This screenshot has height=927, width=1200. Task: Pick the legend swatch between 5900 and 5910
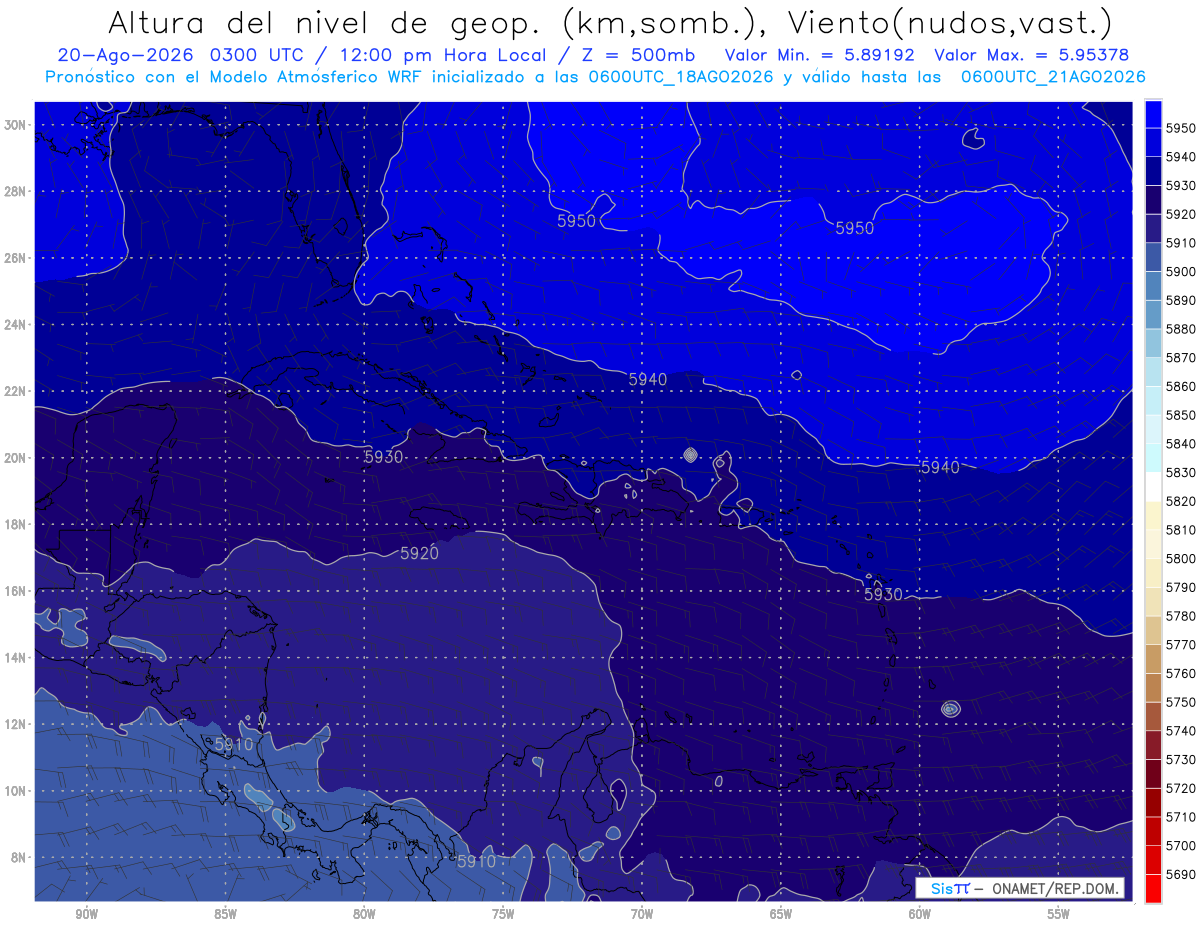tap(1153, 257)
